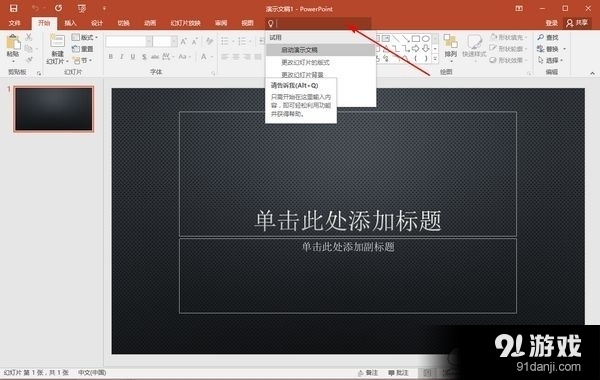Screen dimensions: 600x380
Task: Switch to the 动画 (Animations) tab
Action: pyautogui.click(x=150, y=23)
